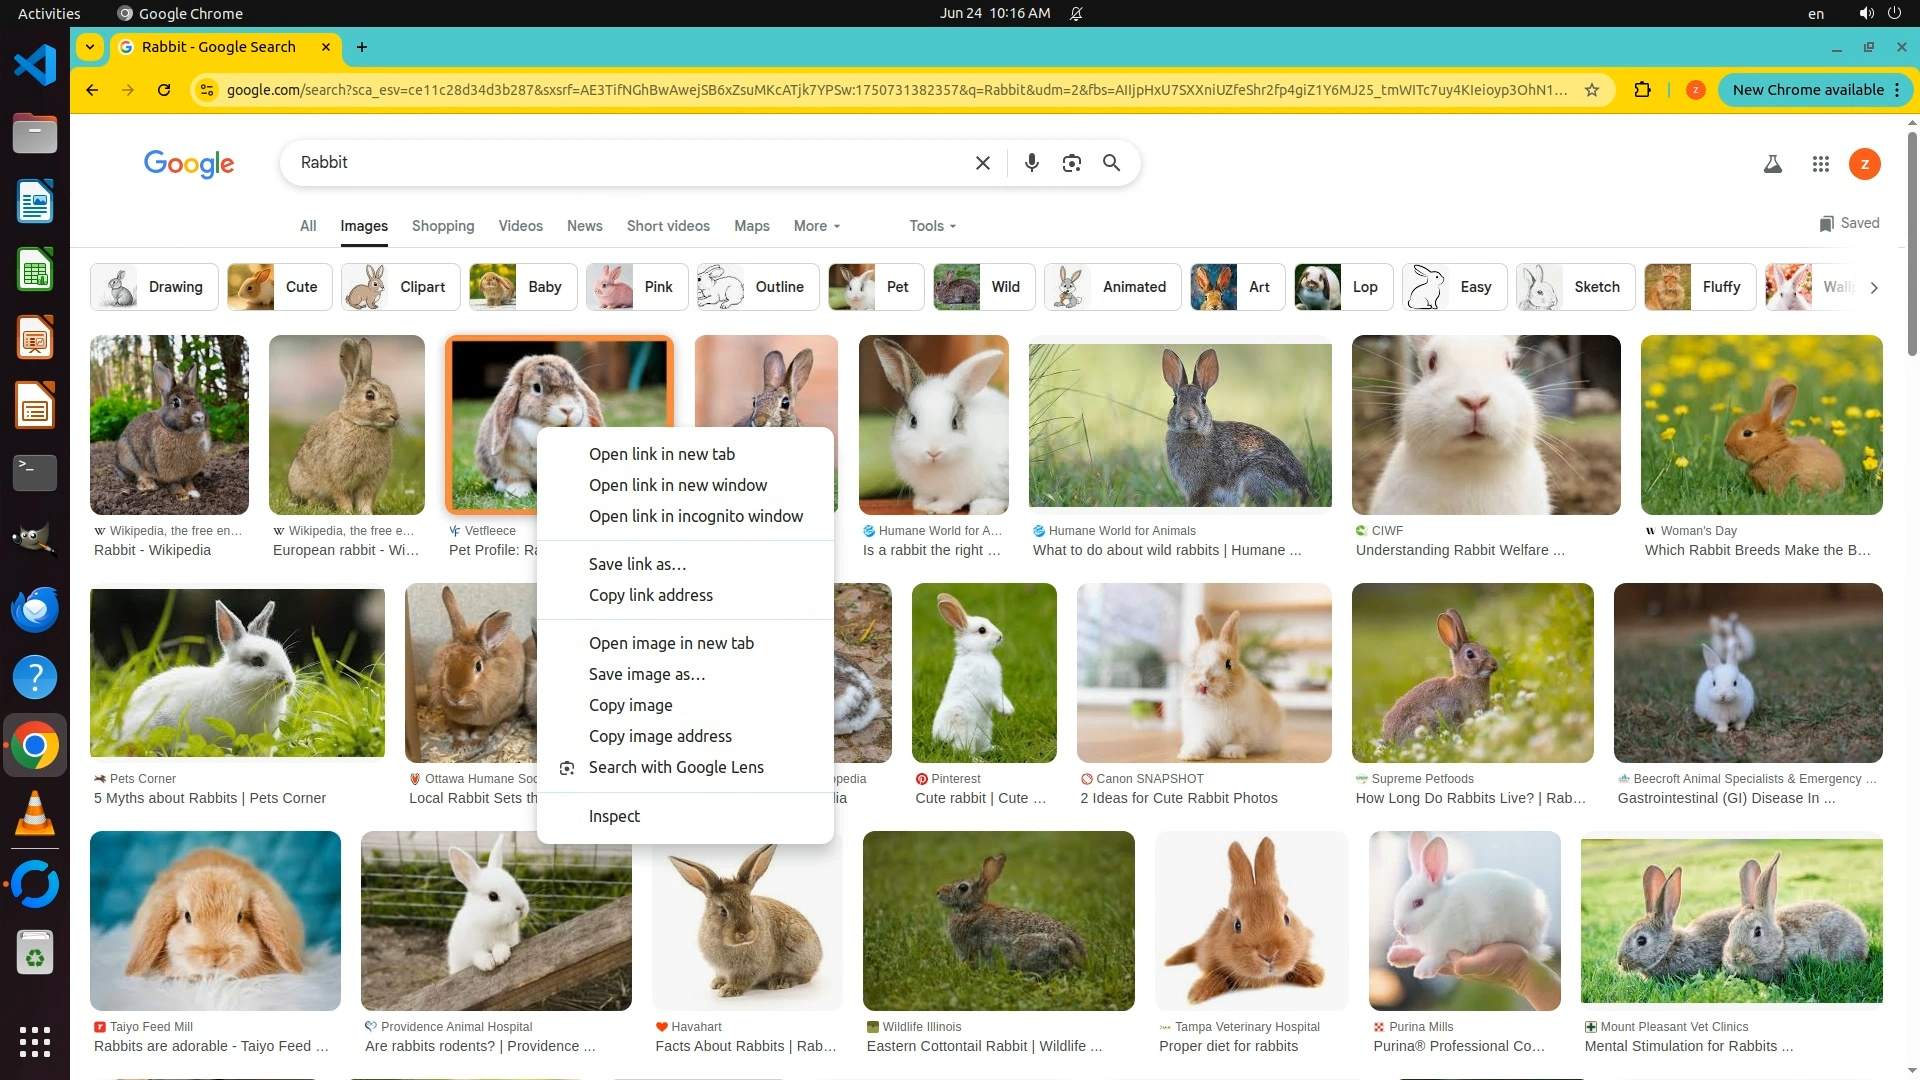Viewport: 1920px width, 1080px height.
Task: Open Chrome extensions puzzle icon
Action: tap(1642, 90)
